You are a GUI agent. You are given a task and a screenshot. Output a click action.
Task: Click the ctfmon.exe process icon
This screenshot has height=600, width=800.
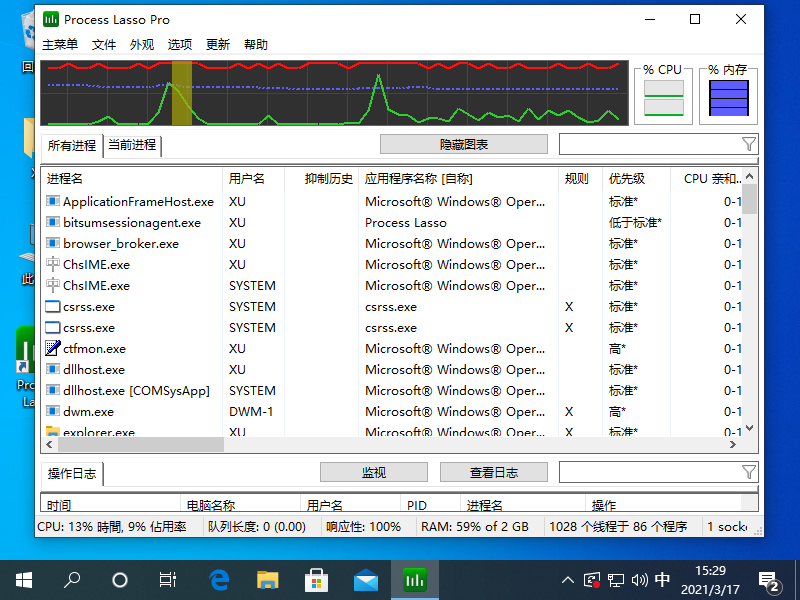click(53, 349)
